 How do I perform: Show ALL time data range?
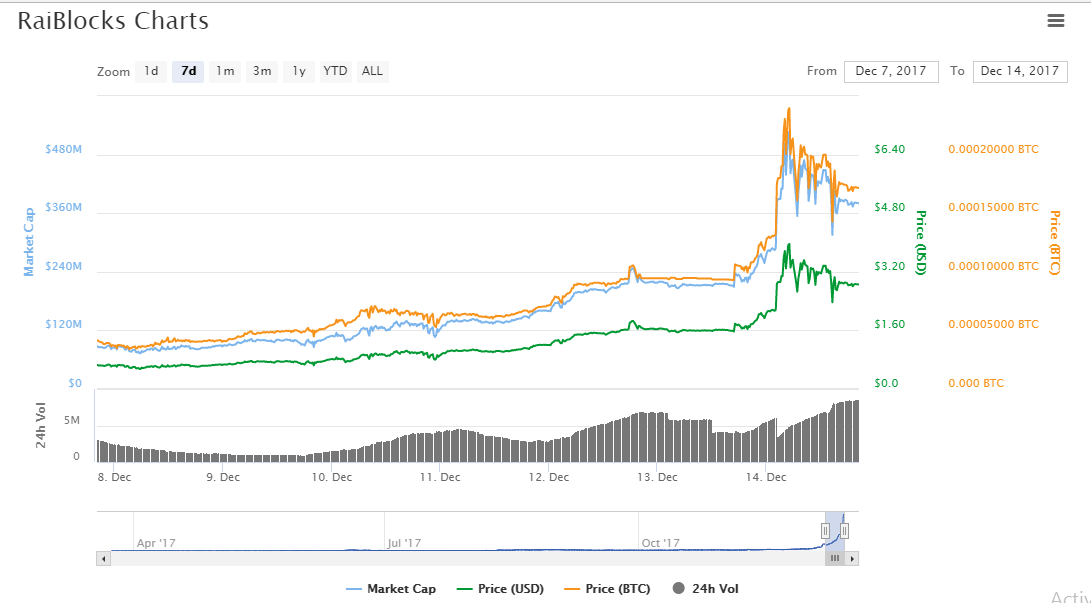pos(372,71)
